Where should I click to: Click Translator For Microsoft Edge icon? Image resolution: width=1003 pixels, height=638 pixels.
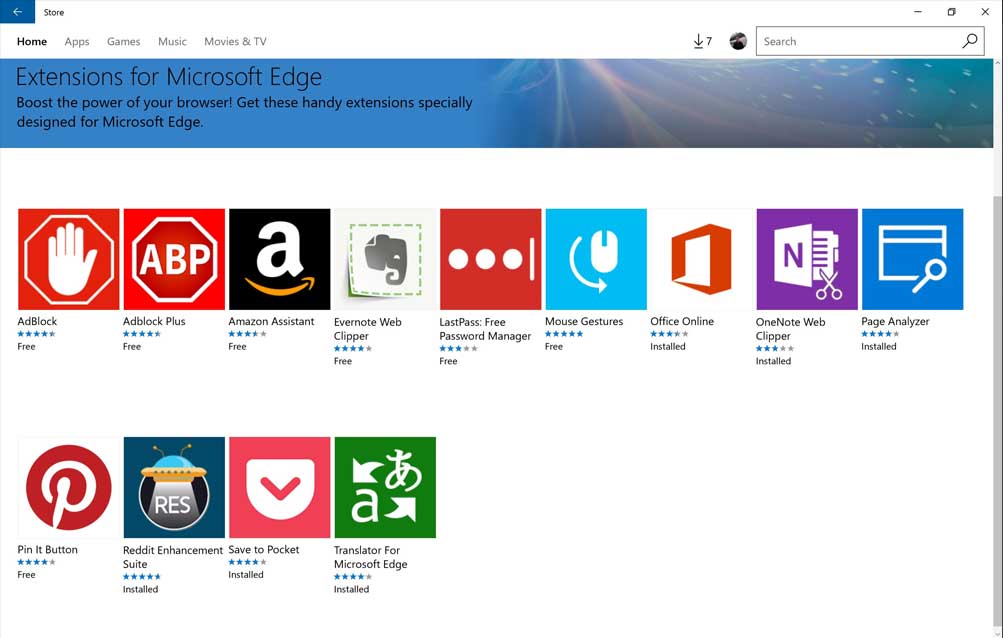tap(385, 488)
